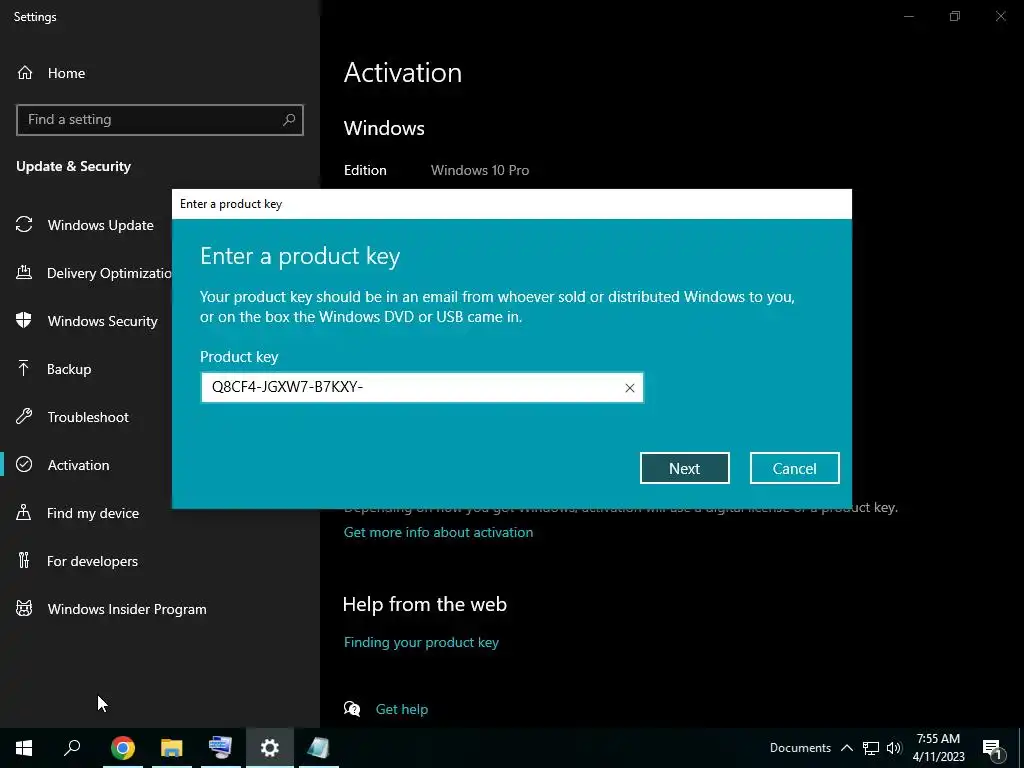
Task: Click the search magnifier in Find a setting
Action: click(289, 120)
